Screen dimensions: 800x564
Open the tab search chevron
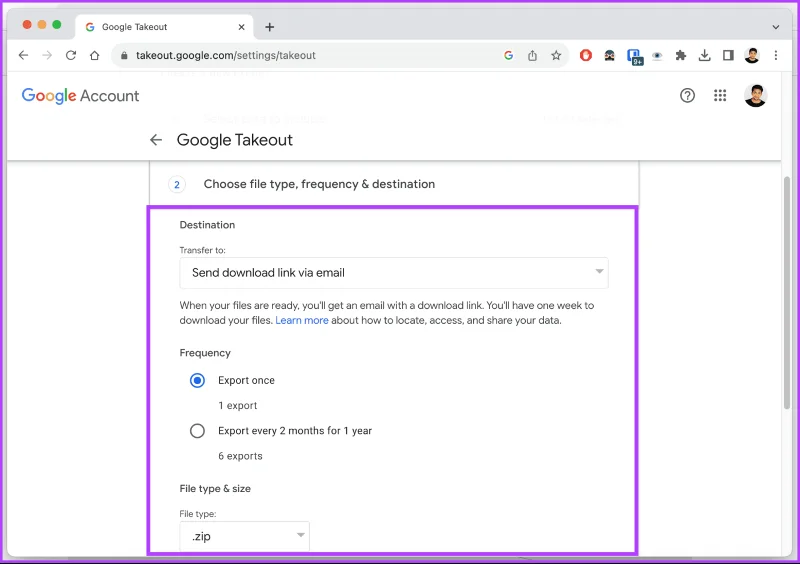point(776,27)
